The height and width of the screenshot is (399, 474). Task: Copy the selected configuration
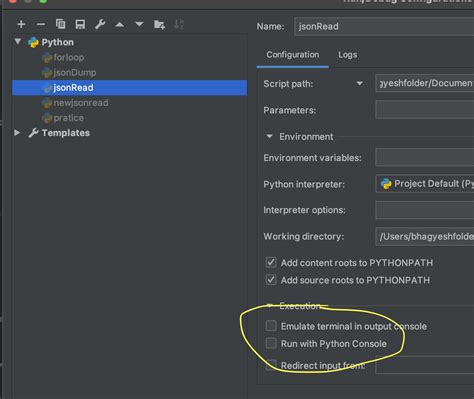tap(60, 24)
